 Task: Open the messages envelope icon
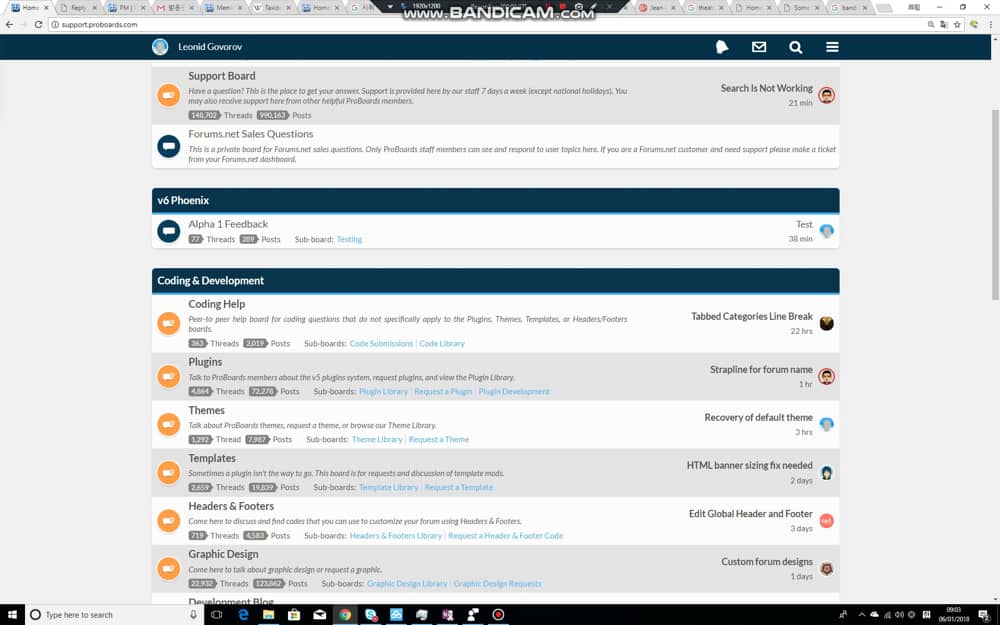[759, 47]
